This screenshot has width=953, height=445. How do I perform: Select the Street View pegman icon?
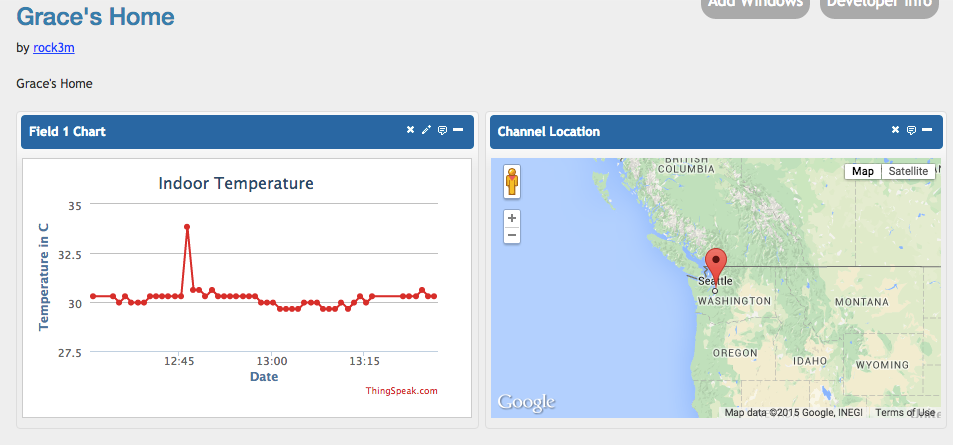tap(512, 183)
